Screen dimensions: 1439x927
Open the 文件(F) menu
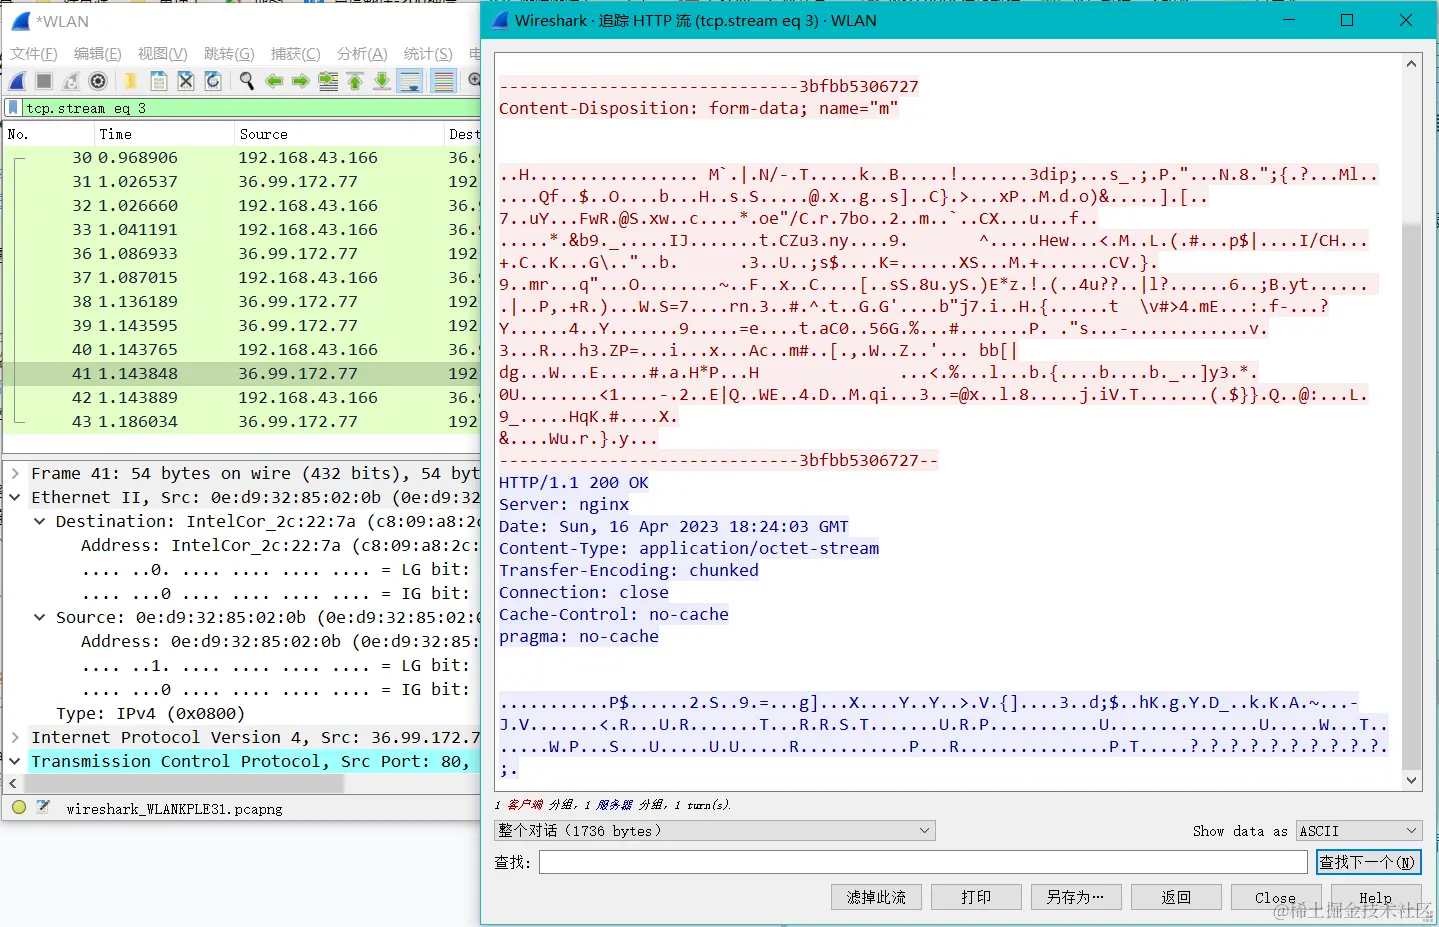(x=34, y=54)
